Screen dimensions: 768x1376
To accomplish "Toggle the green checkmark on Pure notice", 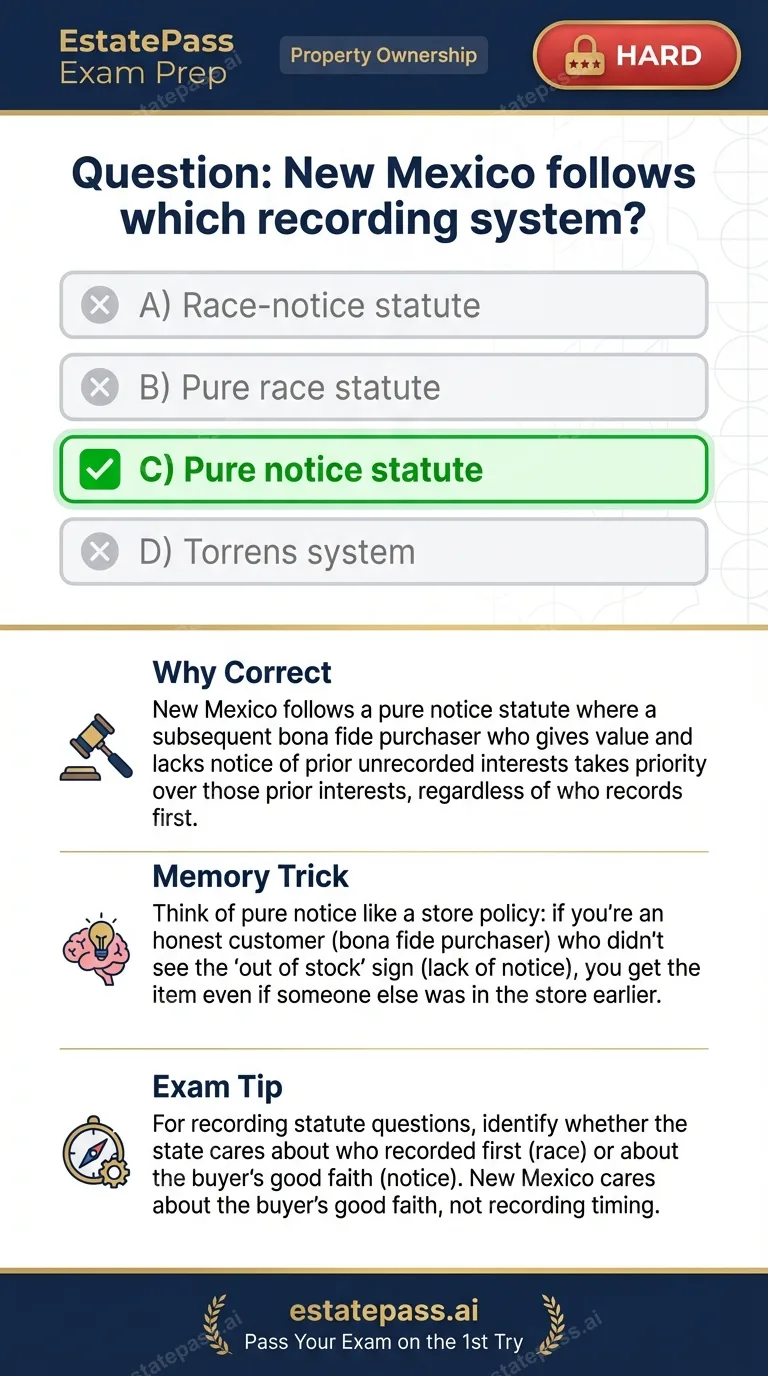I will pyautogui.click(x=100, y=469).
